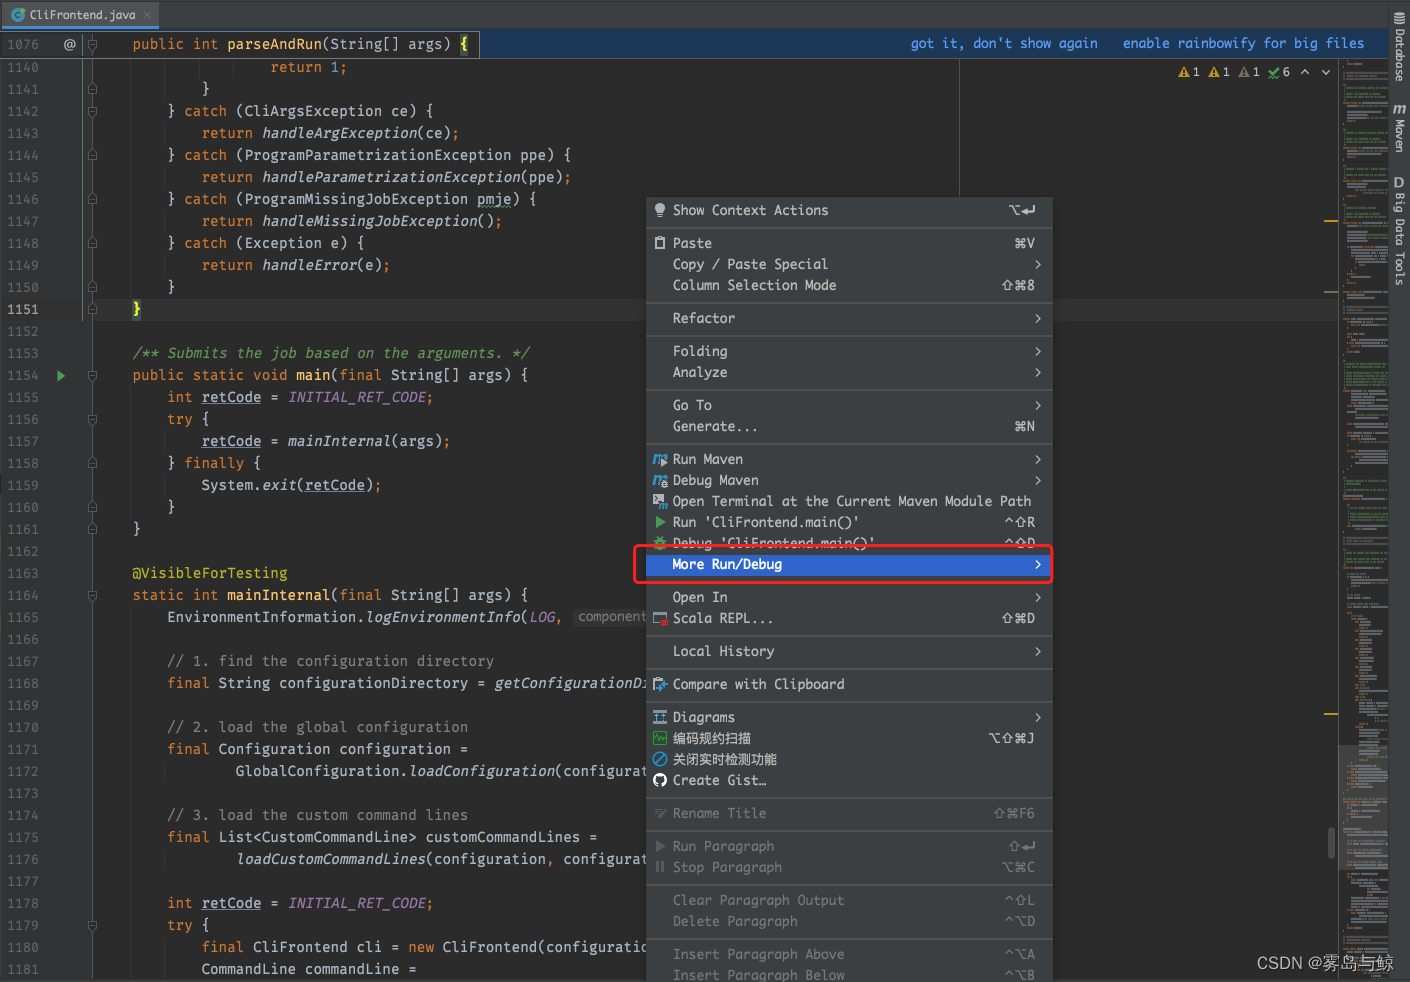
Task: Click the lightbulb icon of Show Context Actions
Action: click(660, 210)
